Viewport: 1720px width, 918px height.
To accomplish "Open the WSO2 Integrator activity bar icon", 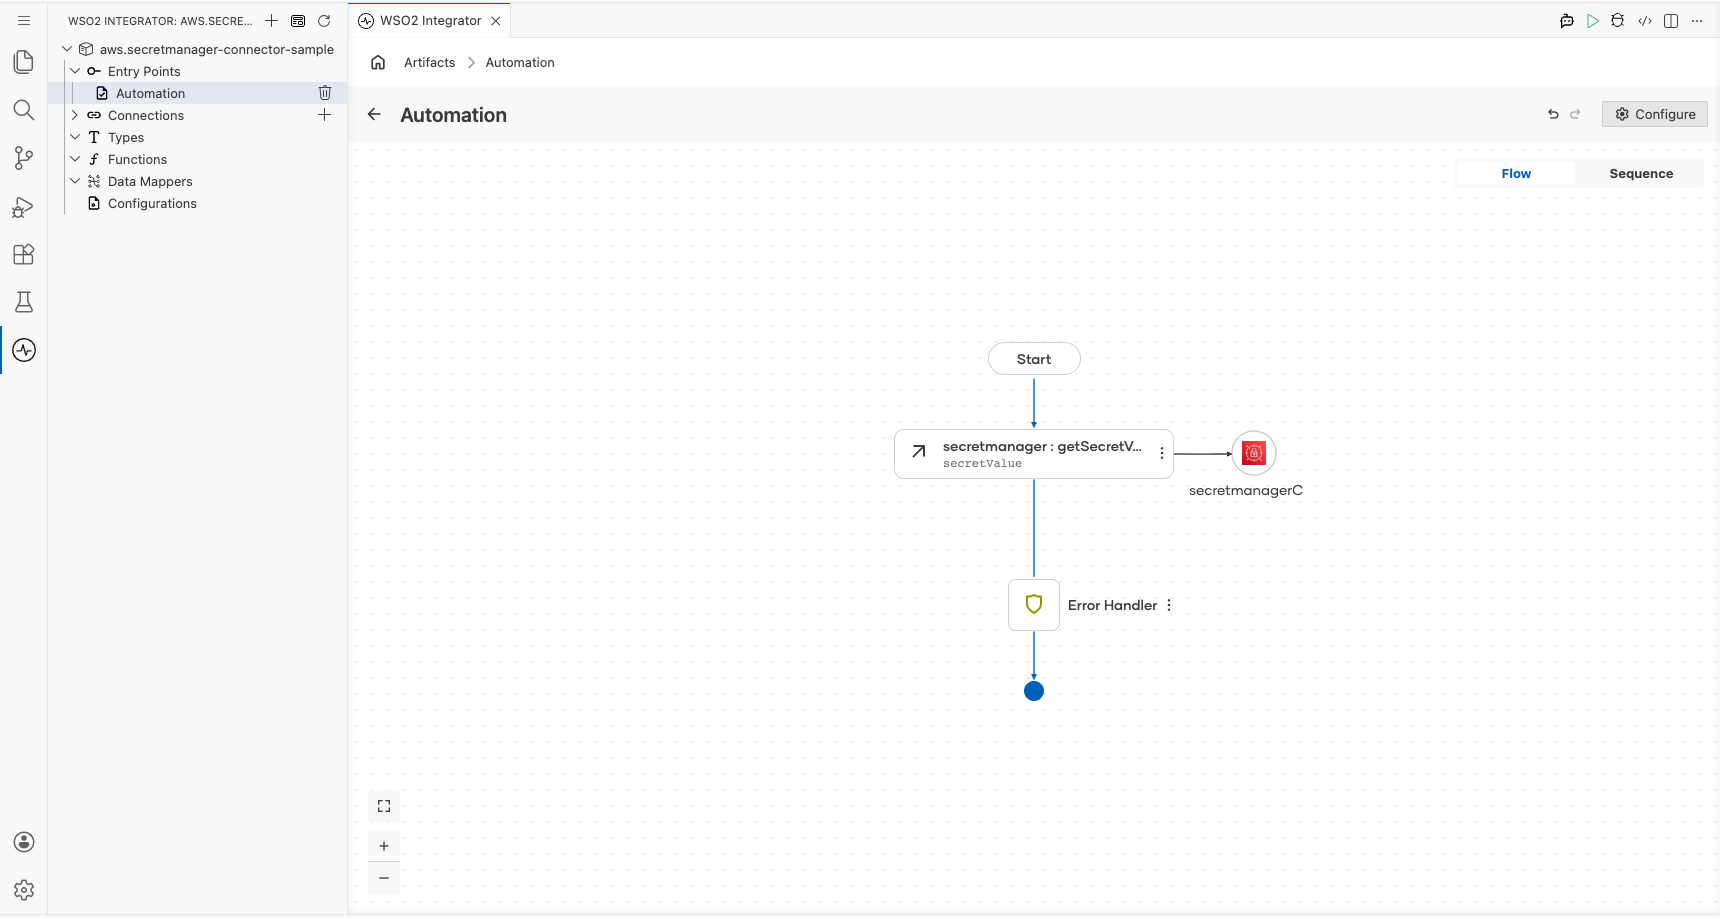I will (x=24, y=350).
